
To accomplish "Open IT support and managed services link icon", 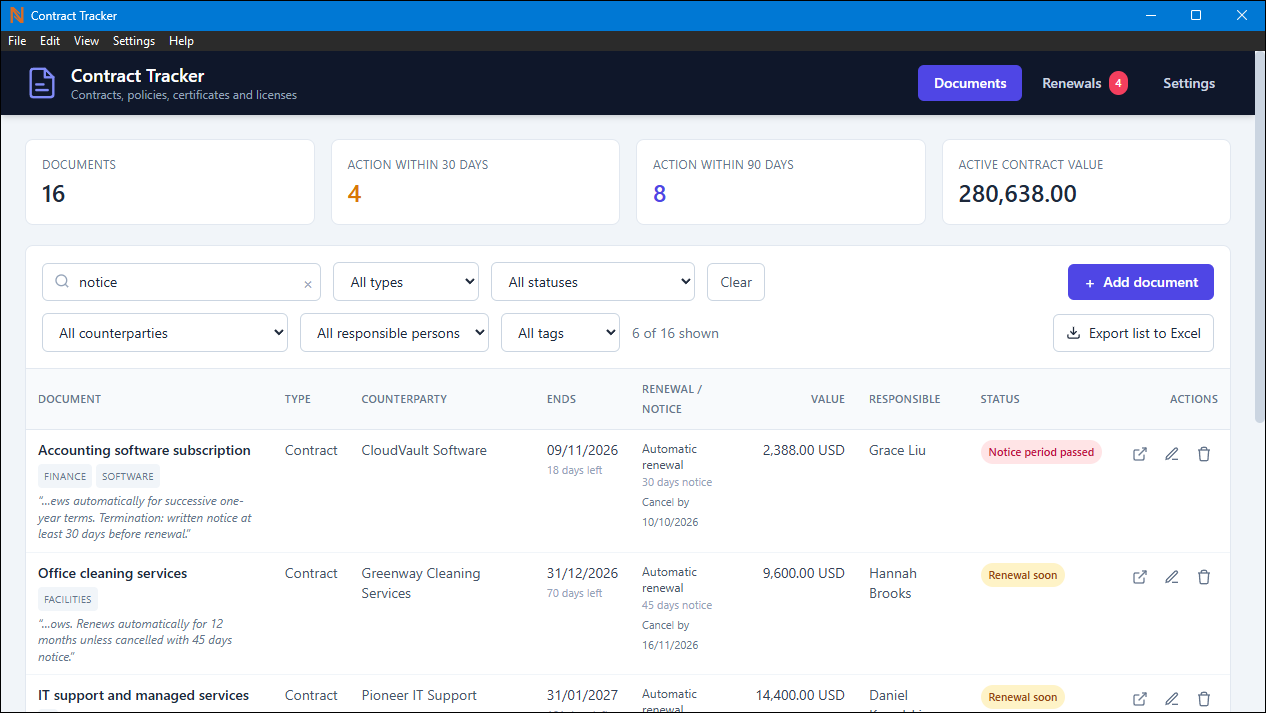I will click(x=1140, y=699).
